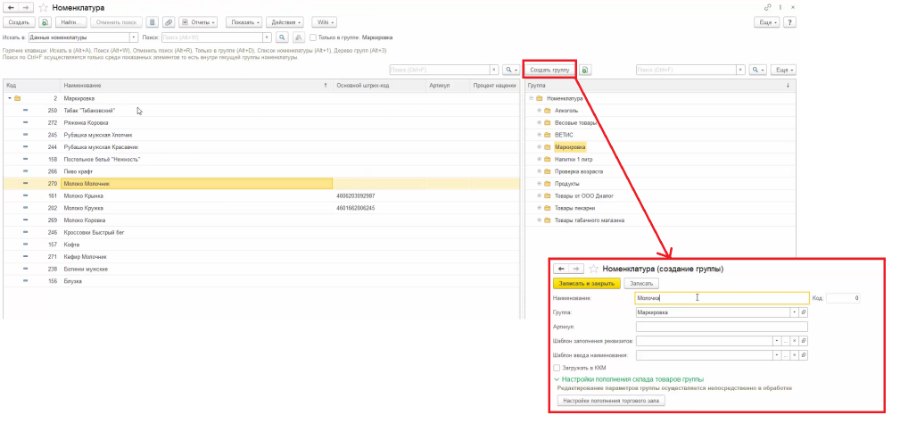Select Кроссовки Быстрый бег row
The height and width of the screenshot is (432, 900).
click(x=261, y=232)
